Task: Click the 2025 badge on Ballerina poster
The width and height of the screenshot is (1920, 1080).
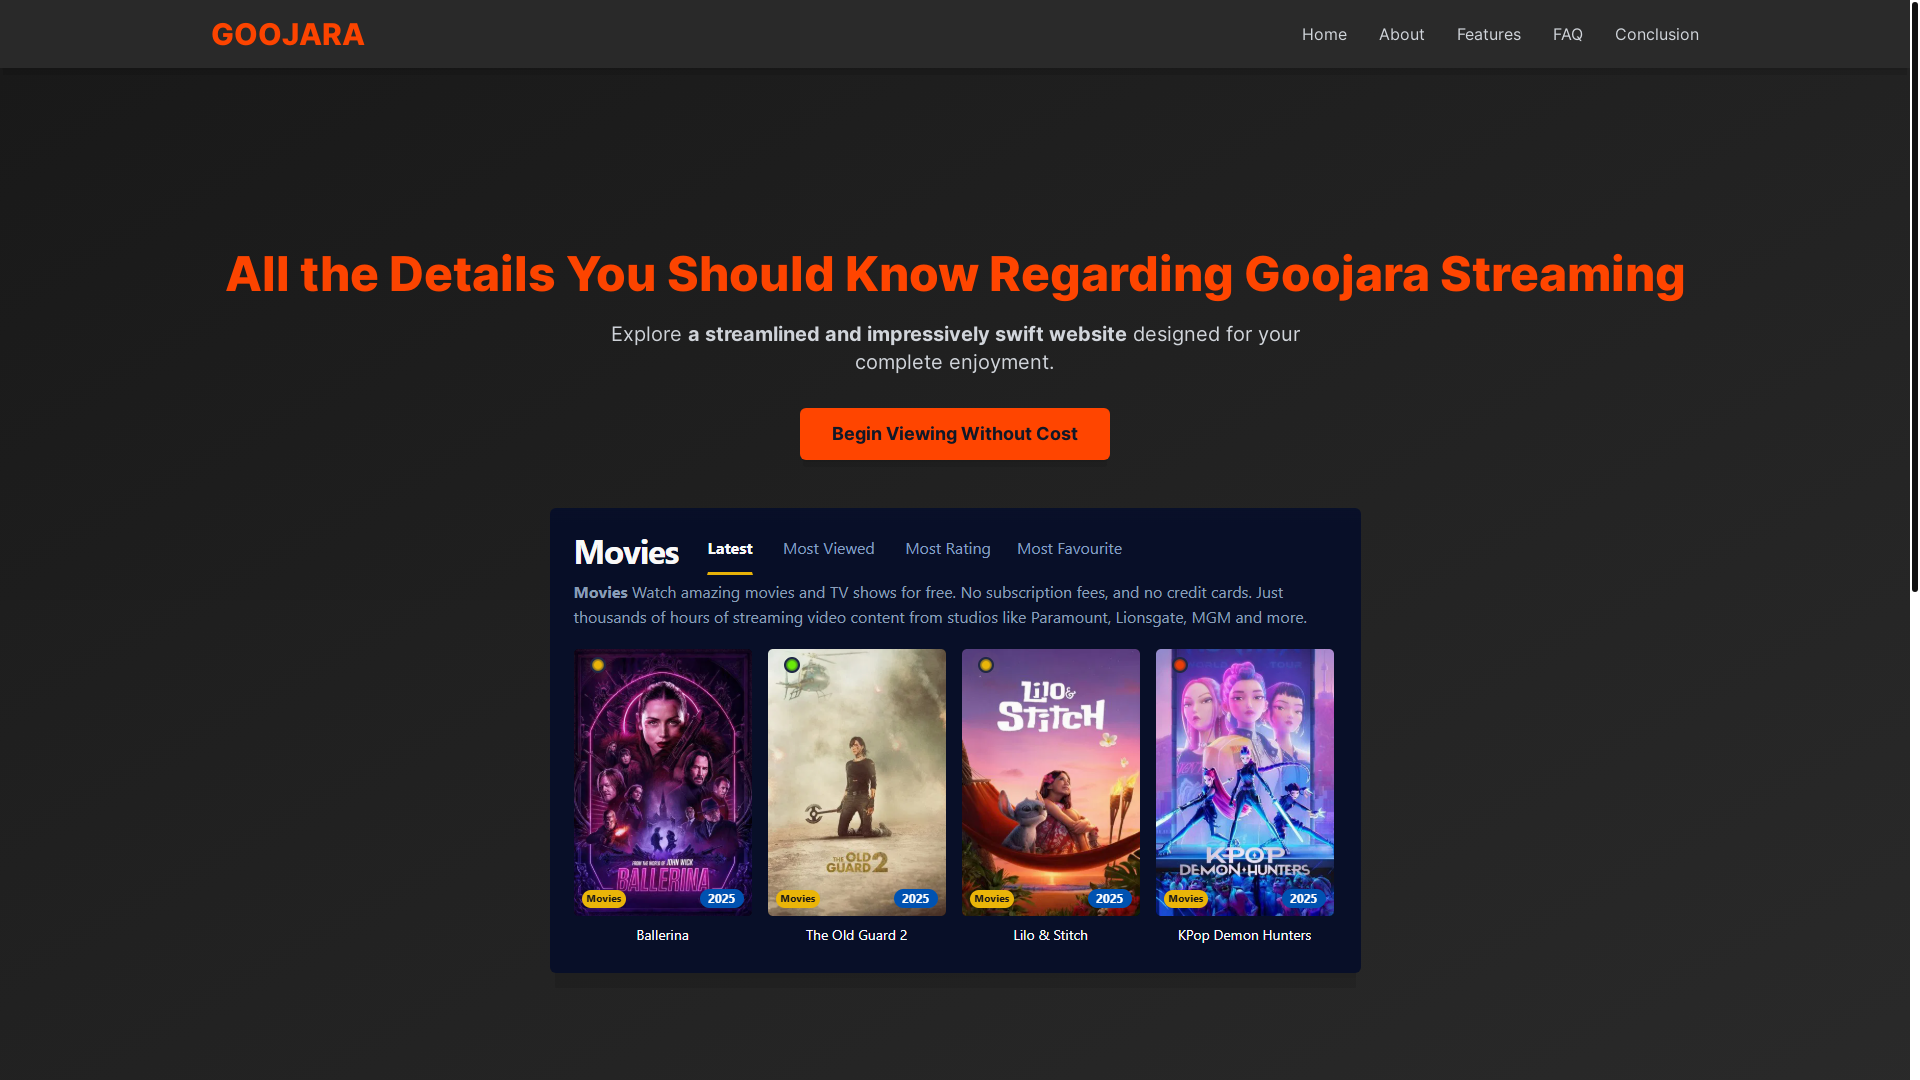Action: [x=721, y=899]
